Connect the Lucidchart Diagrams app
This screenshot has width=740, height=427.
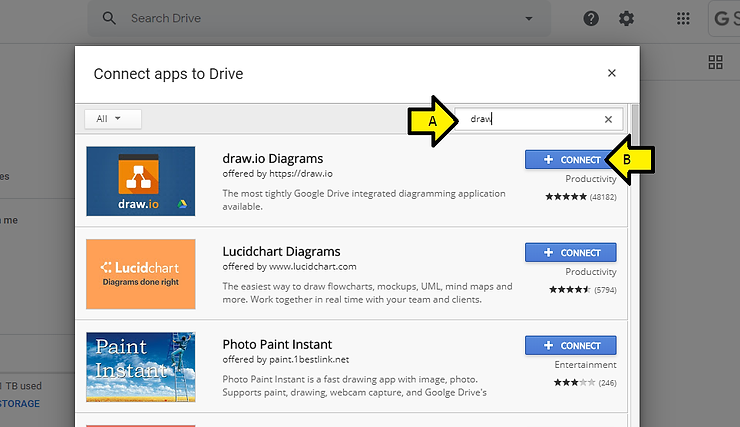(x=570, y=253)
